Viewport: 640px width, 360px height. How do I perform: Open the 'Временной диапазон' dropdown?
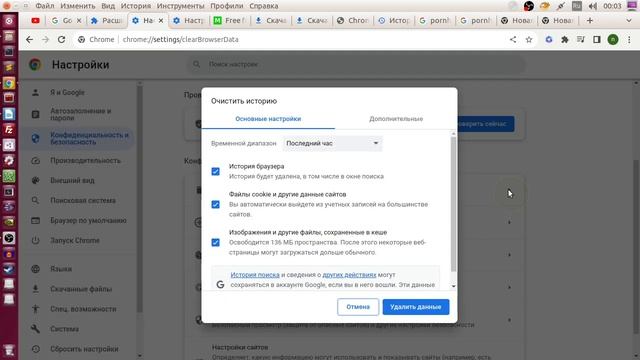point(333,143)
